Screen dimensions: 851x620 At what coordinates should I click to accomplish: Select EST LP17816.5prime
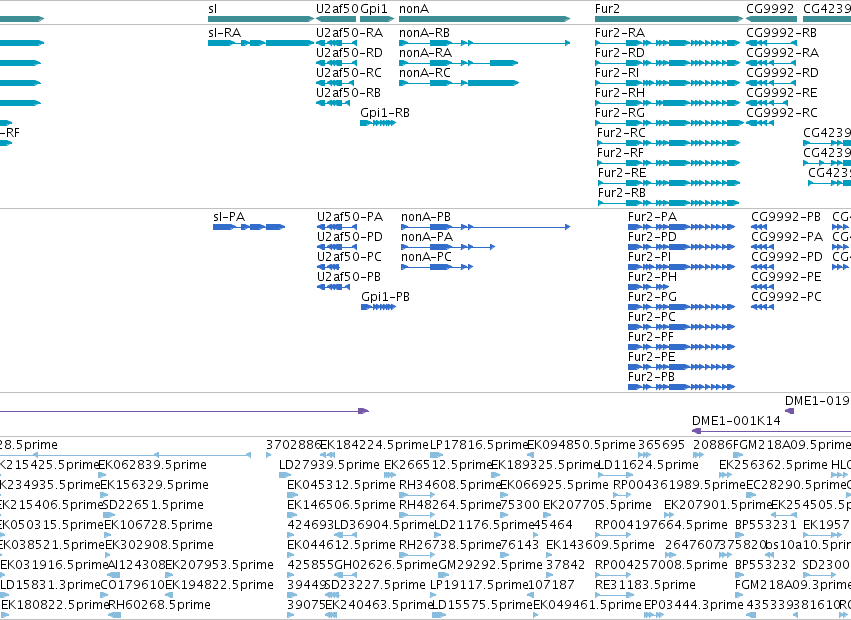(479, 445)
